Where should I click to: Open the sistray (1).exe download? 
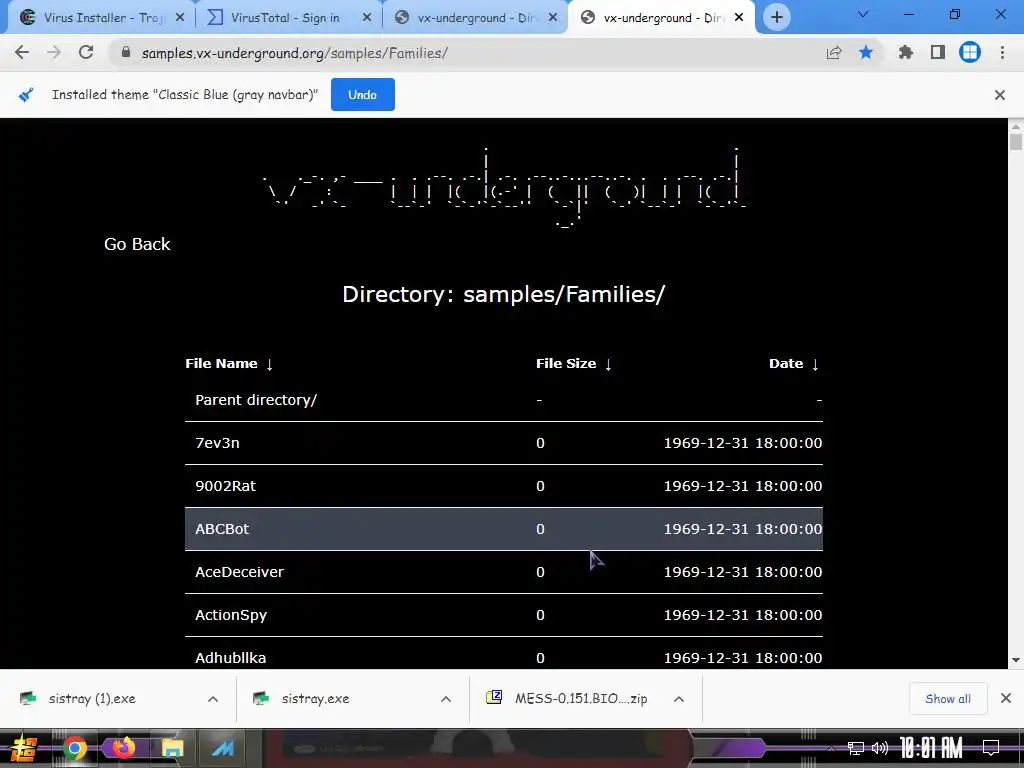[x=92, y=699]
